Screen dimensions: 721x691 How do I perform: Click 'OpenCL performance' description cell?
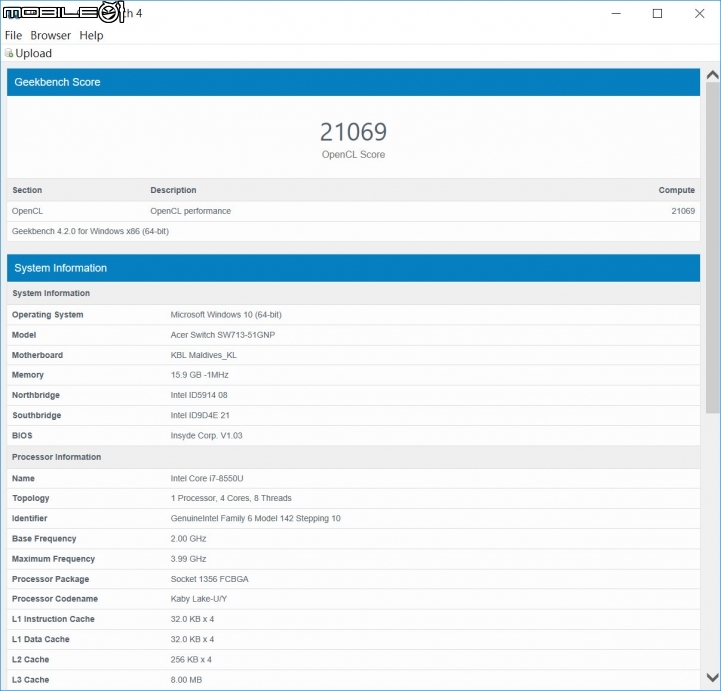(x=190, y=211)
